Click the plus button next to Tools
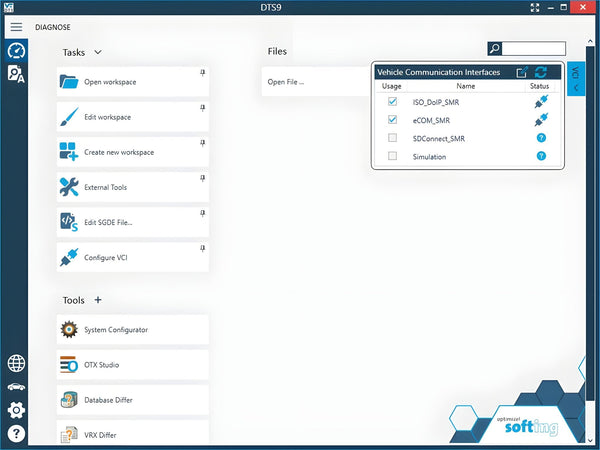 pos(97,300)
